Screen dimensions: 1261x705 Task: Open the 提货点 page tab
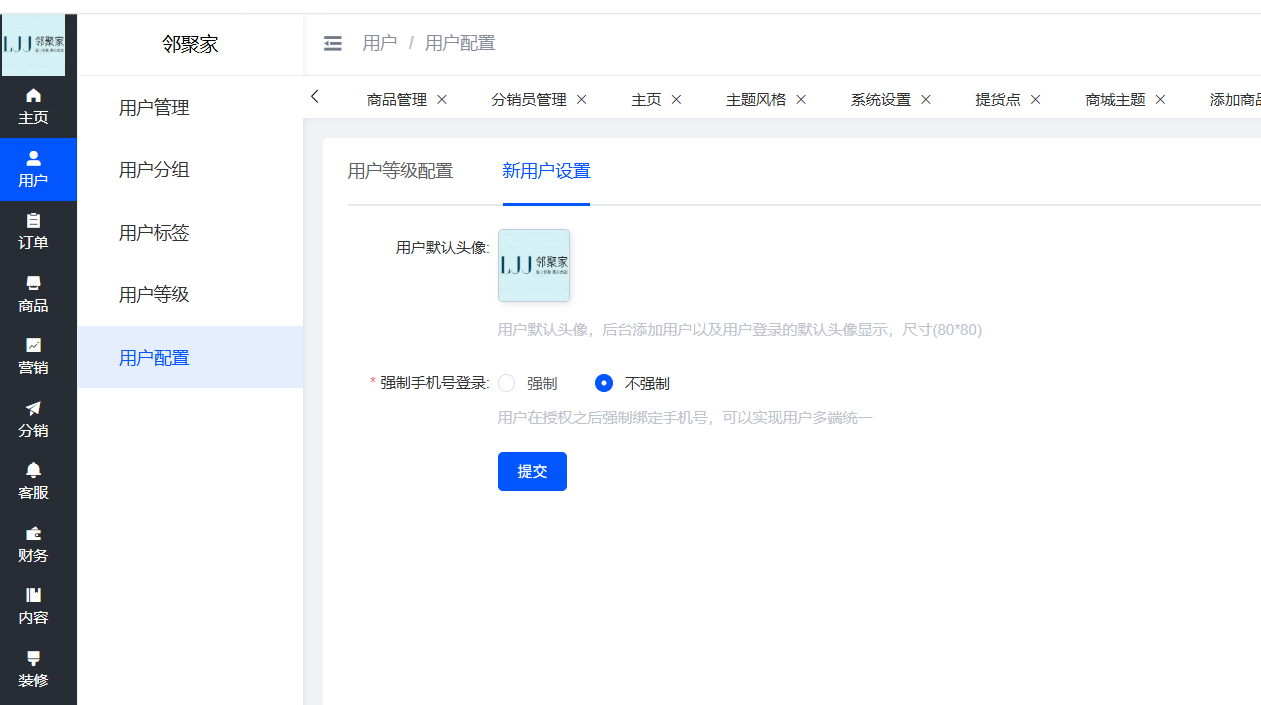[x=998, y=99]
